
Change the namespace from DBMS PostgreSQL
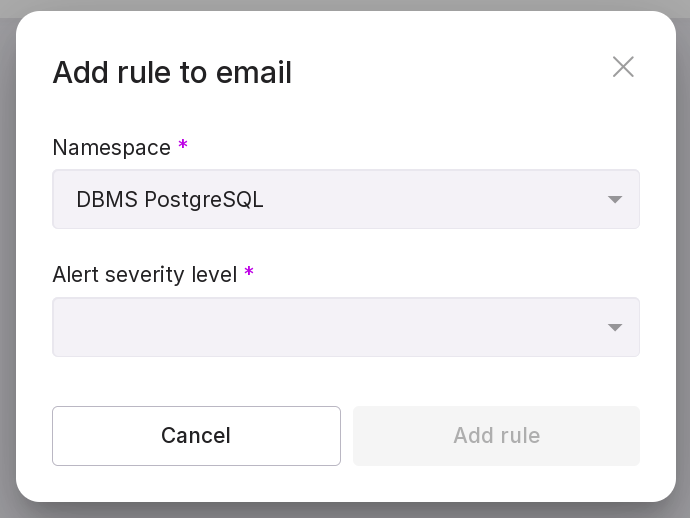coord(345,199)
